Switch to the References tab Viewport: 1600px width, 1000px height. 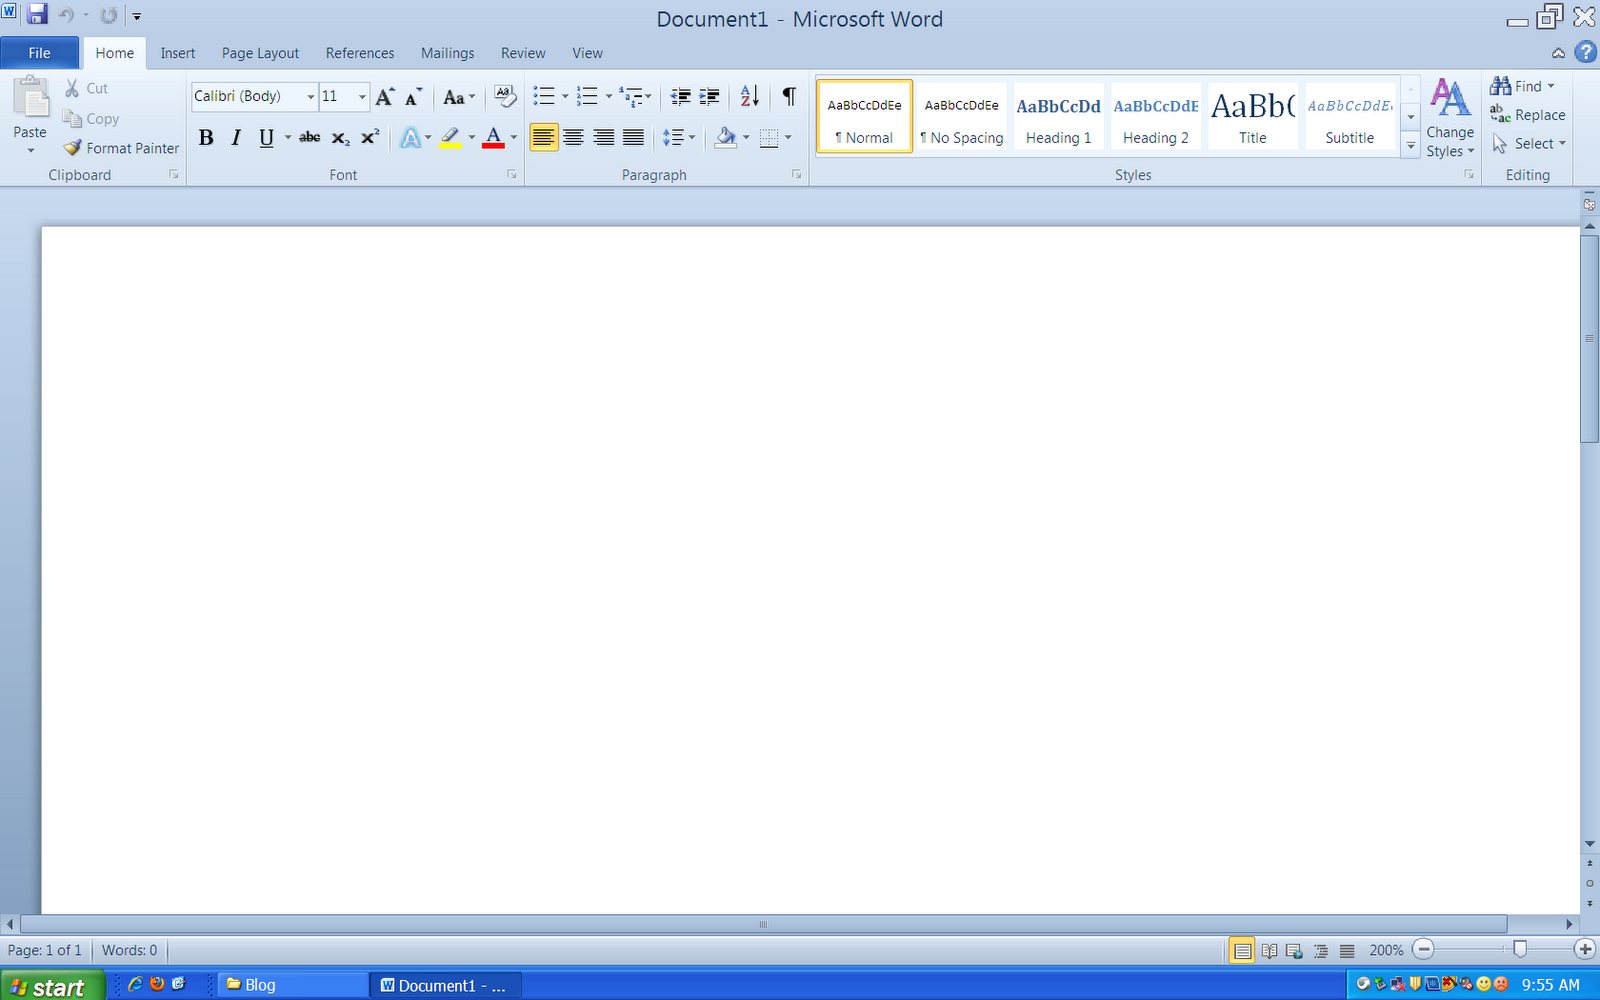(x=360, y=53)
